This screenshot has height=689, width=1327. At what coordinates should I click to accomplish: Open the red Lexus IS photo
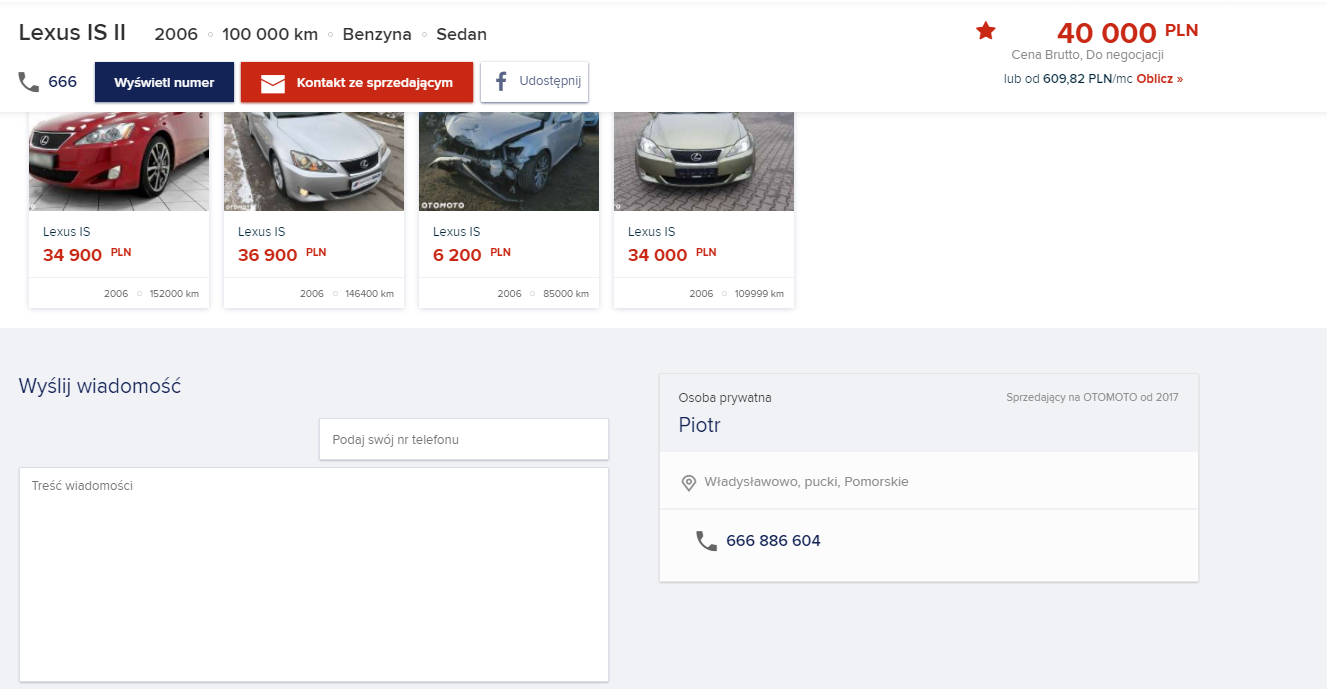tap(119, 161)
